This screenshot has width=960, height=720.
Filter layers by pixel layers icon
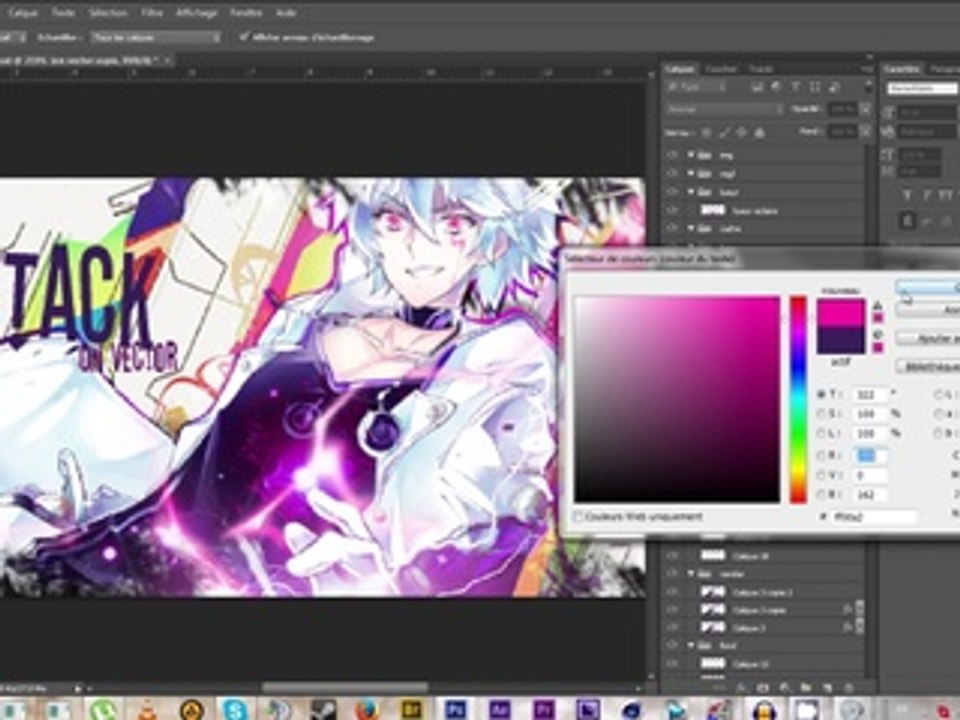[x=757, y=88]
